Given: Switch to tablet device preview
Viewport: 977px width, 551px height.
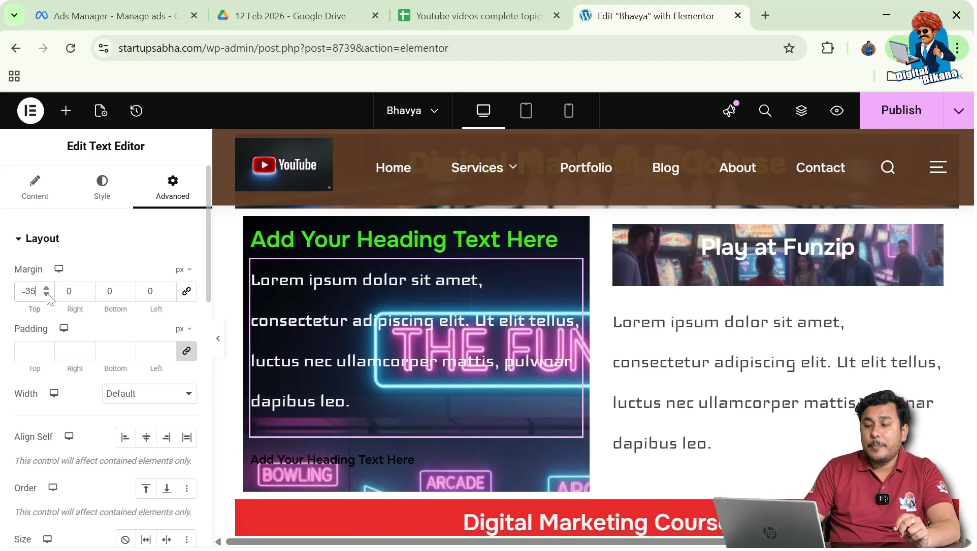Looking at the screenshot, I should pos(526,111).
